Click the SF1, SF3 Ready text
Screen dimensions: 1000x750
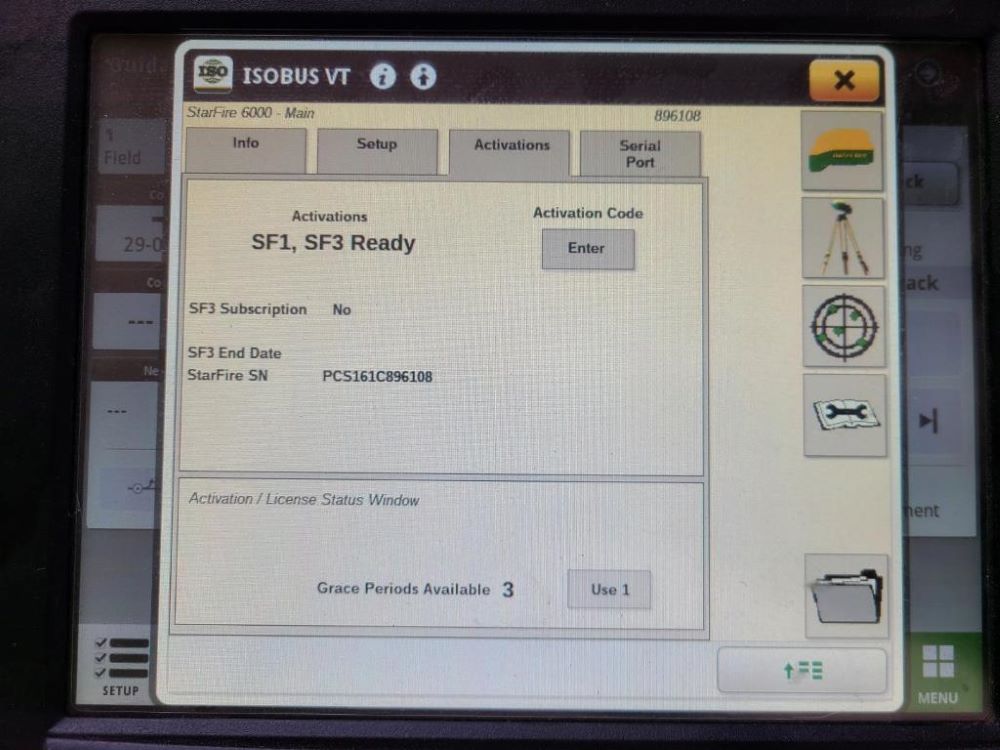(x=333, y=243)
